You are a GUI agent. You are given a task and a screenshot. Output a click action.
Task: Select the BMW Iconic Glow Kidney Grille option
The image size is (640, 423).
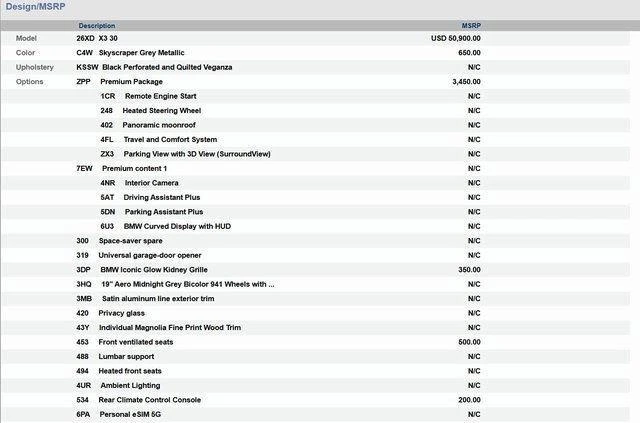click(153, 269)
